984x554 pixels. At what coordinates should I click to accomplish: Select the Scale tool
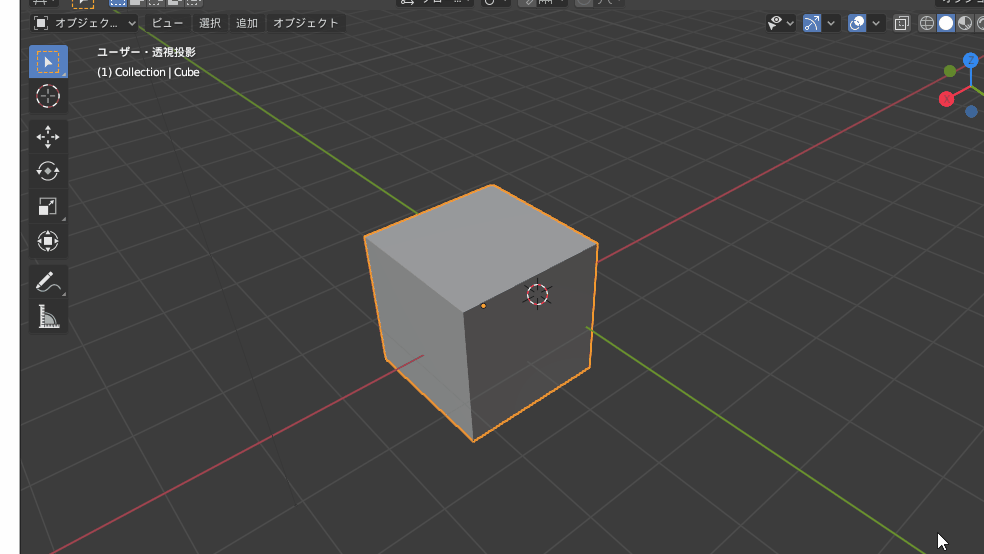(48, 206)
